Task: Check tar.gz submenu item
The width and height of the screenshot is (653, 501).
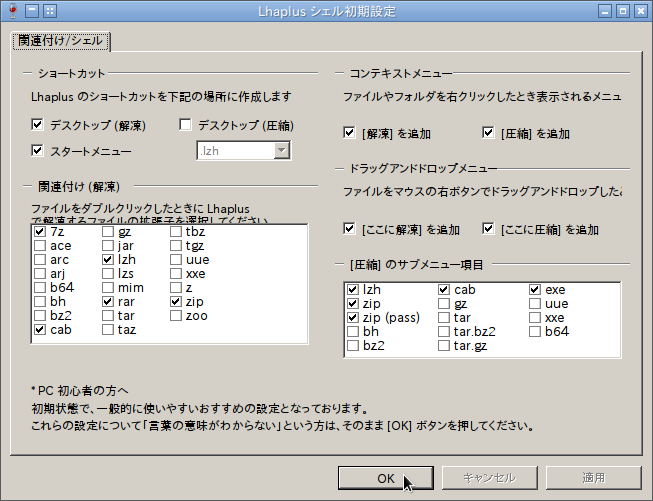Action: point(444,345)
